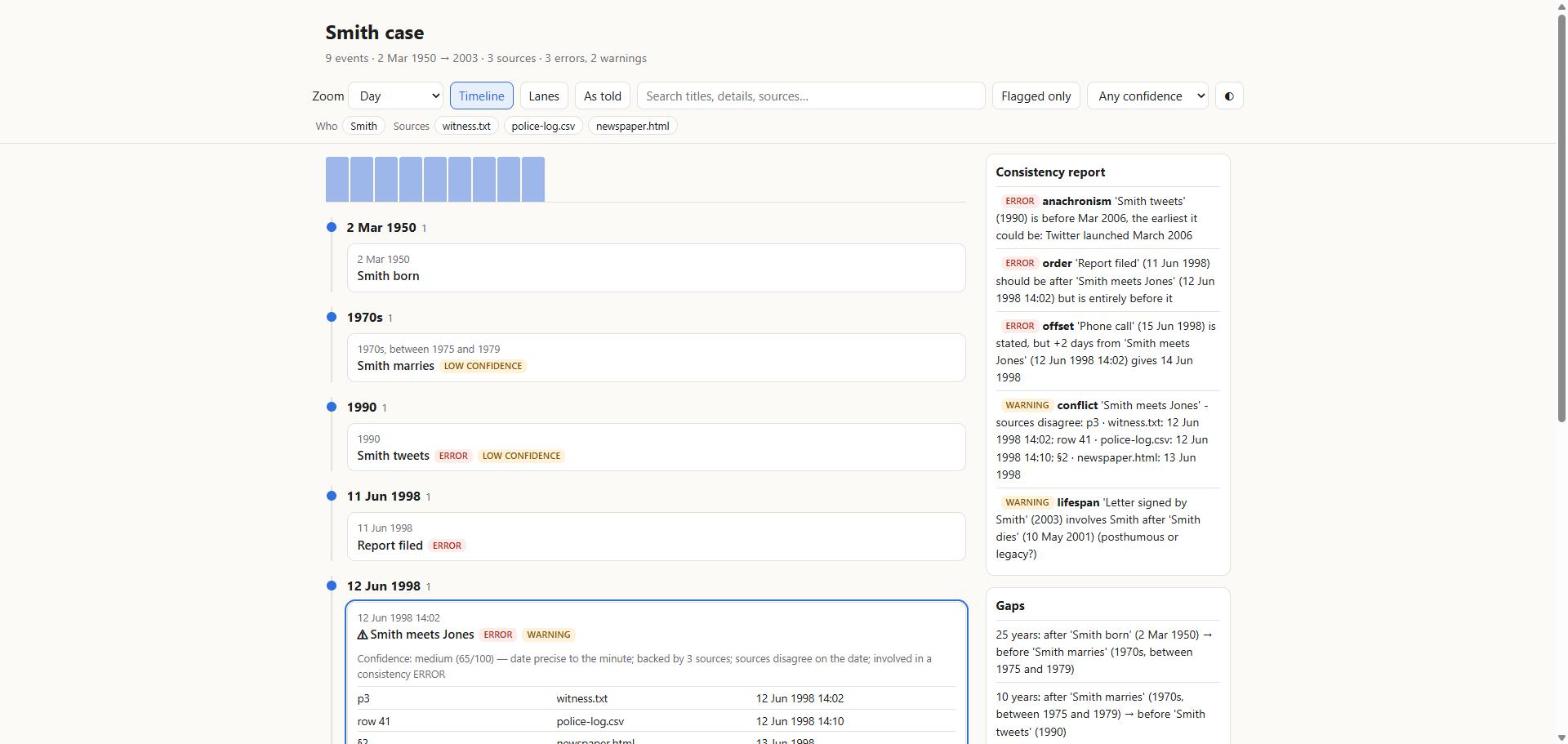Click the warning triangle on Smith meets Jones

pyautogui.click(x=363, y=634)
